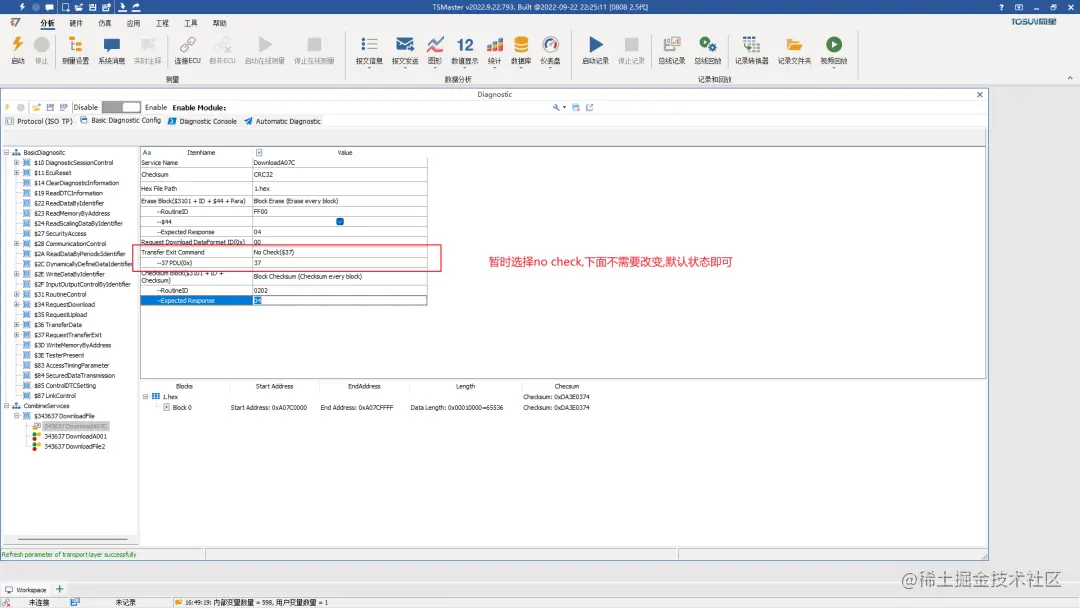Expand $10 DiagnosticSessionControl node
Viewport: 1080px width, 608px height.
[x=17, y=163]
